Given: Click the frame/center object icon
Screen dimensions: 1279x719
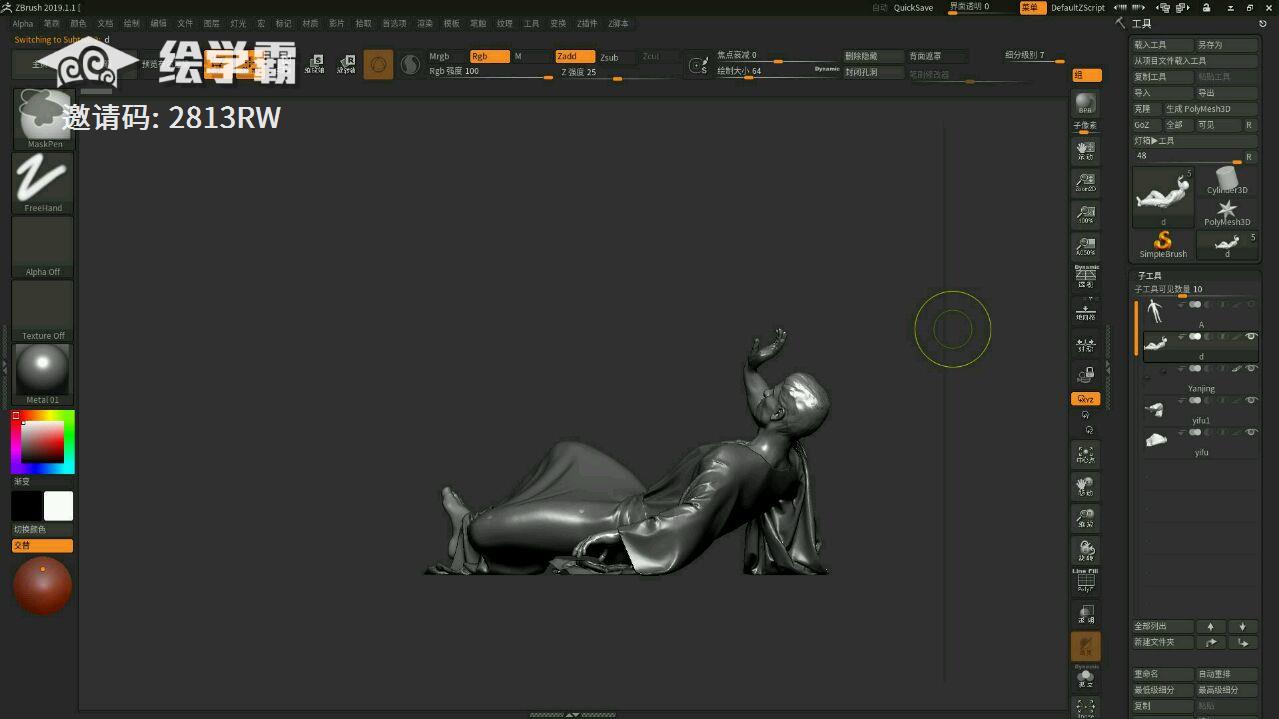Looking at the screenshot, I should [1085, 455].
